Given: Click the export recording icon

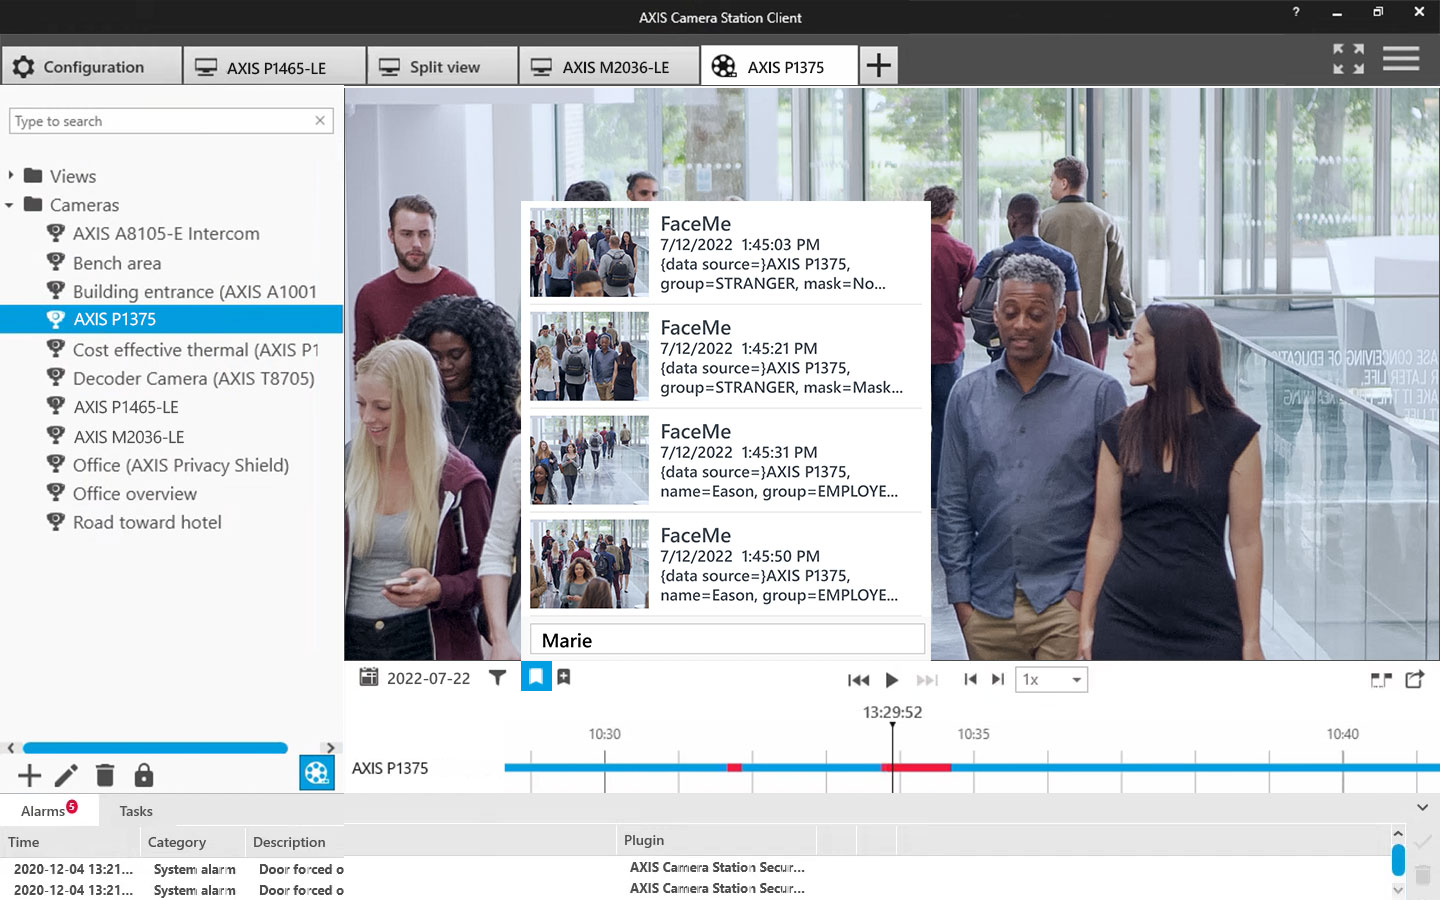Looking at the screenshot, I should 1414,680.
